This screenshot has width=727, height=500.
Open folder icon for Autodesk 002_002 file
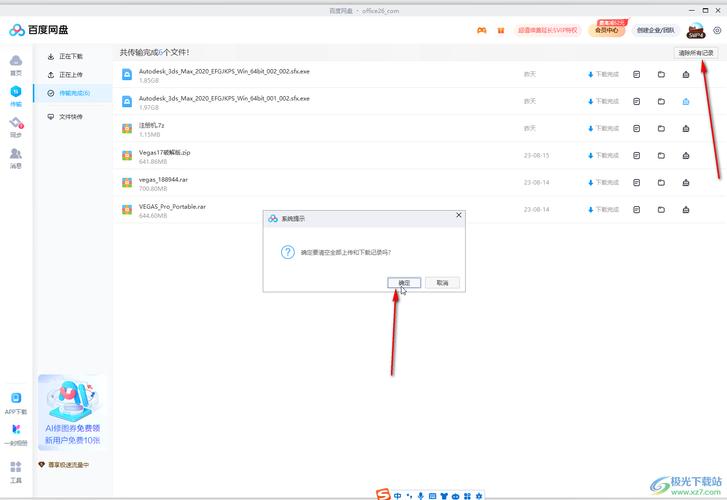[x=661, y=74]
